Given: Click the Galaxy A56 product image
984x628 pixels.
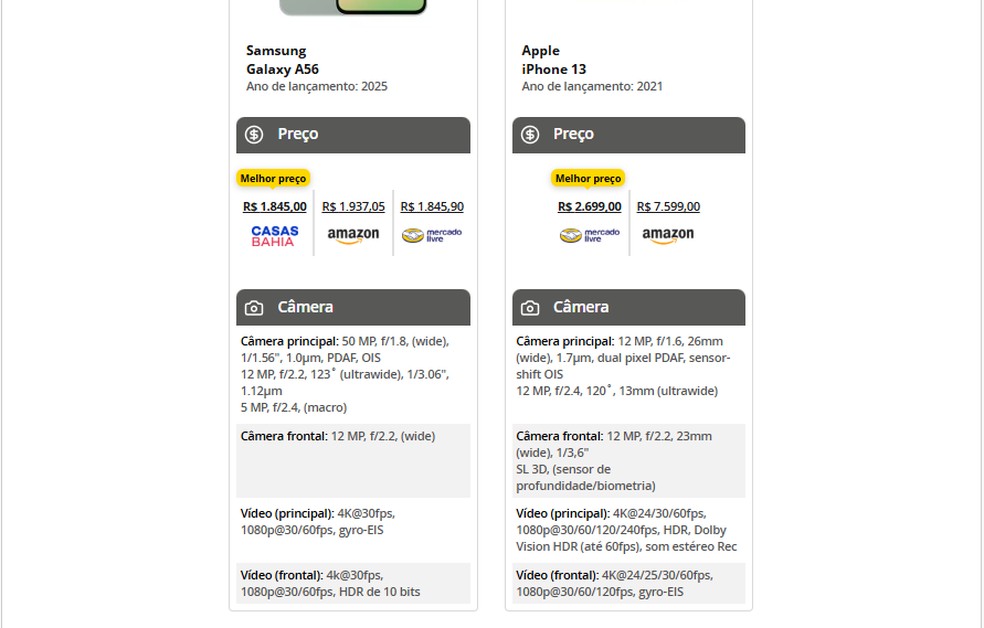Looking at the screenshot, I should (x=352, y=5).
